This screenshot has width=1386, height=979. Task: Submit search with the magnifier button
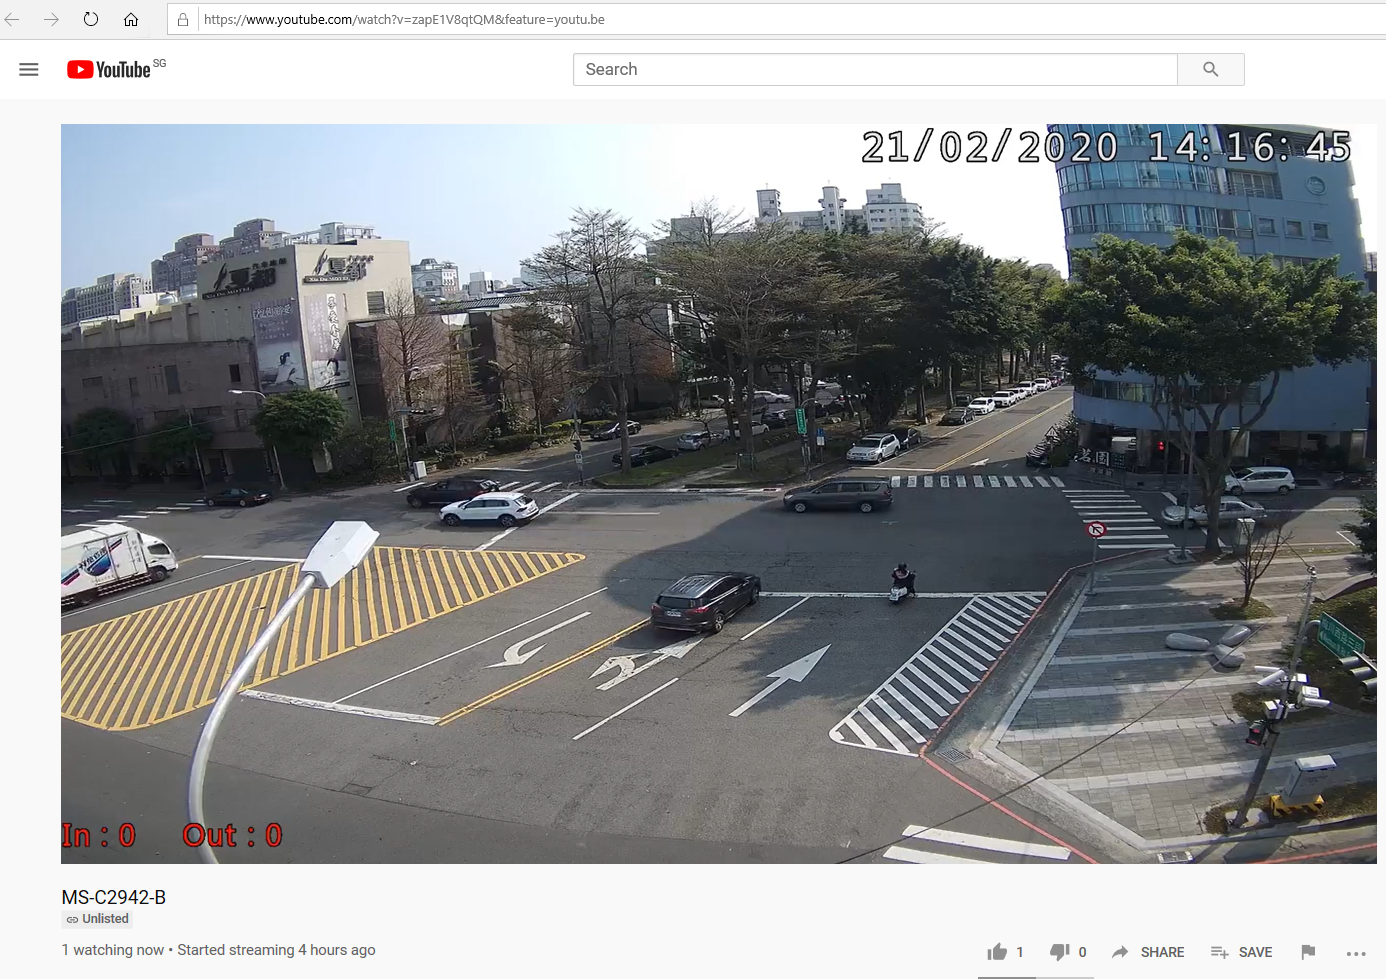tap(1211, 69)
